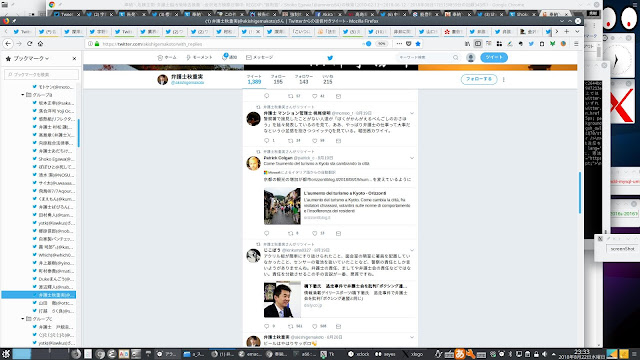This screenshot has width=640, height=360.
Task: Toggle the blue bookmark star
Action: point(418,44)
